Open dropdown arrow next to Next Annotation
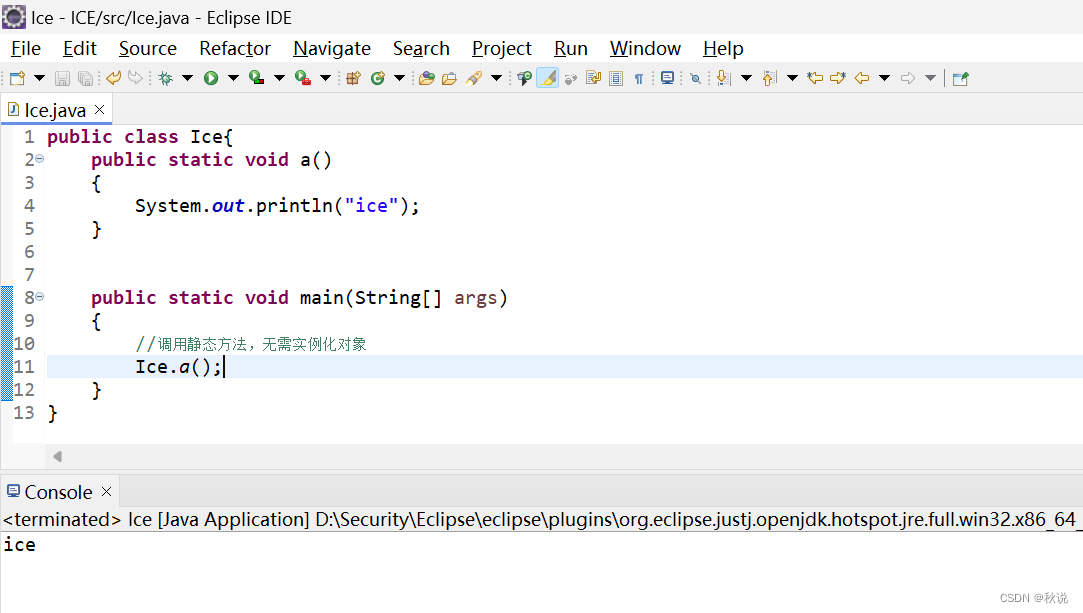1083x613 pixels. click(747, 78)
